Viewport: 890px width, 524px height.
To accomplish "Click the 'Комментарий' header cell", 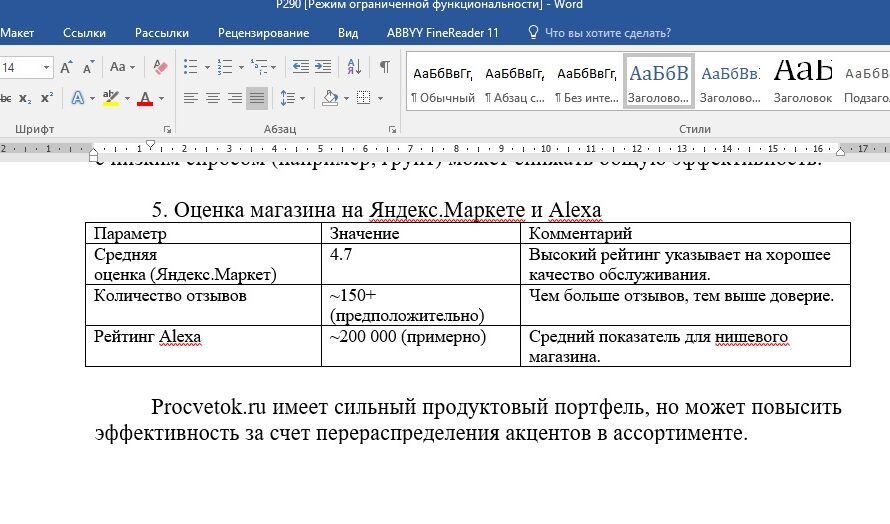I will pyautogui.click(x=685, y=233).
